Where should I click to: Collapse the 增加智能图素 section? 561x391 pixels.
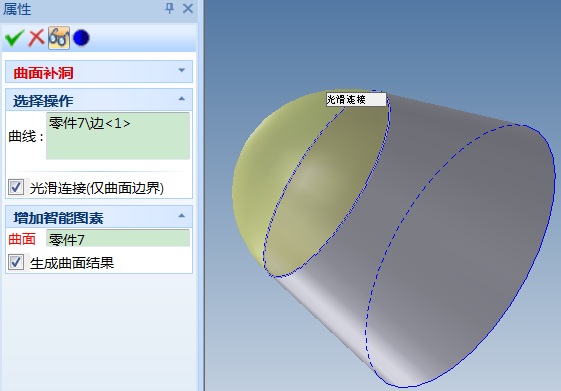(x=182, y=216)
